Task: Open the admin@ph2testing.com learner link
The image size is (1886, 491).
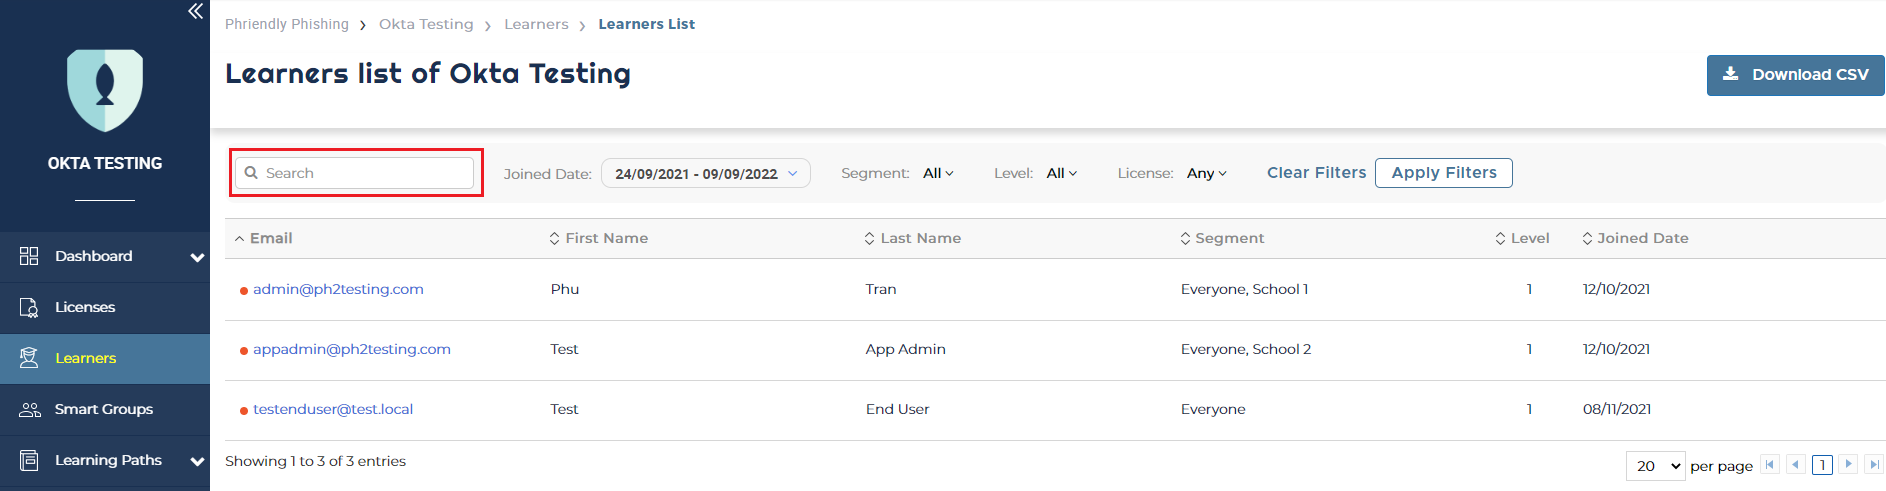Action: pyautogui.click(x=338, y=289)
